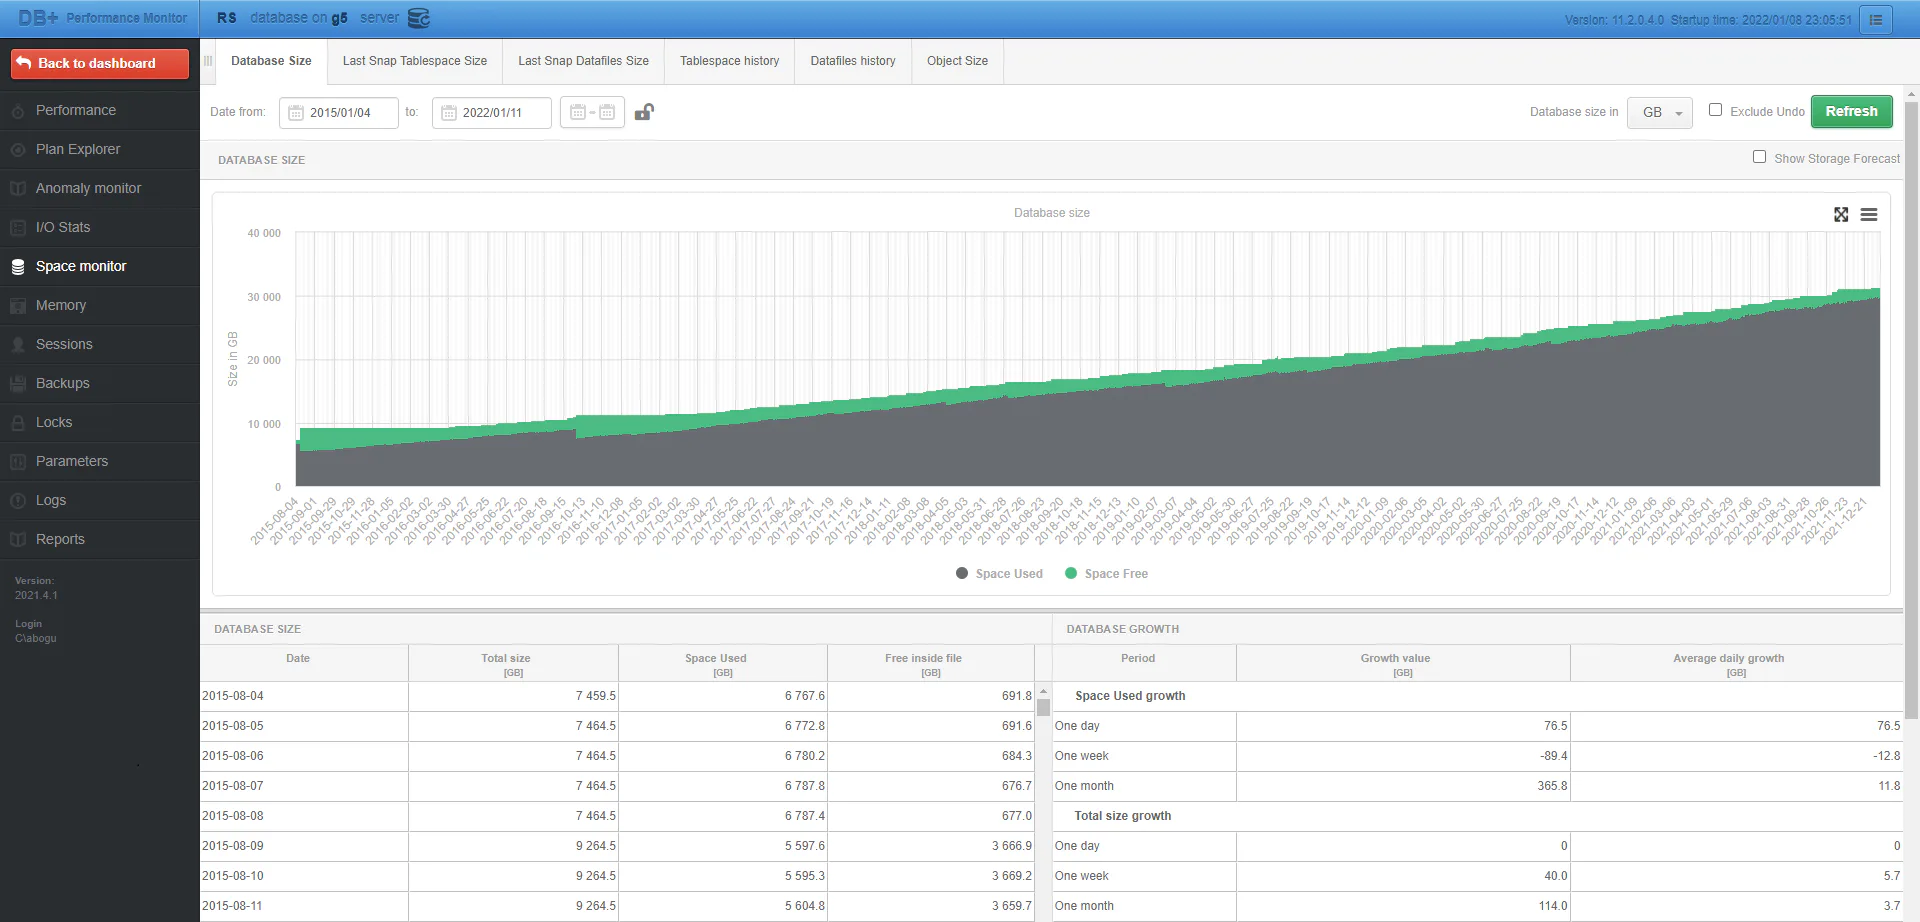Click the Space monitor database icon
The width and height of the screenshot is (1920, 922).
pyautogui.click(x=18, y=267)
